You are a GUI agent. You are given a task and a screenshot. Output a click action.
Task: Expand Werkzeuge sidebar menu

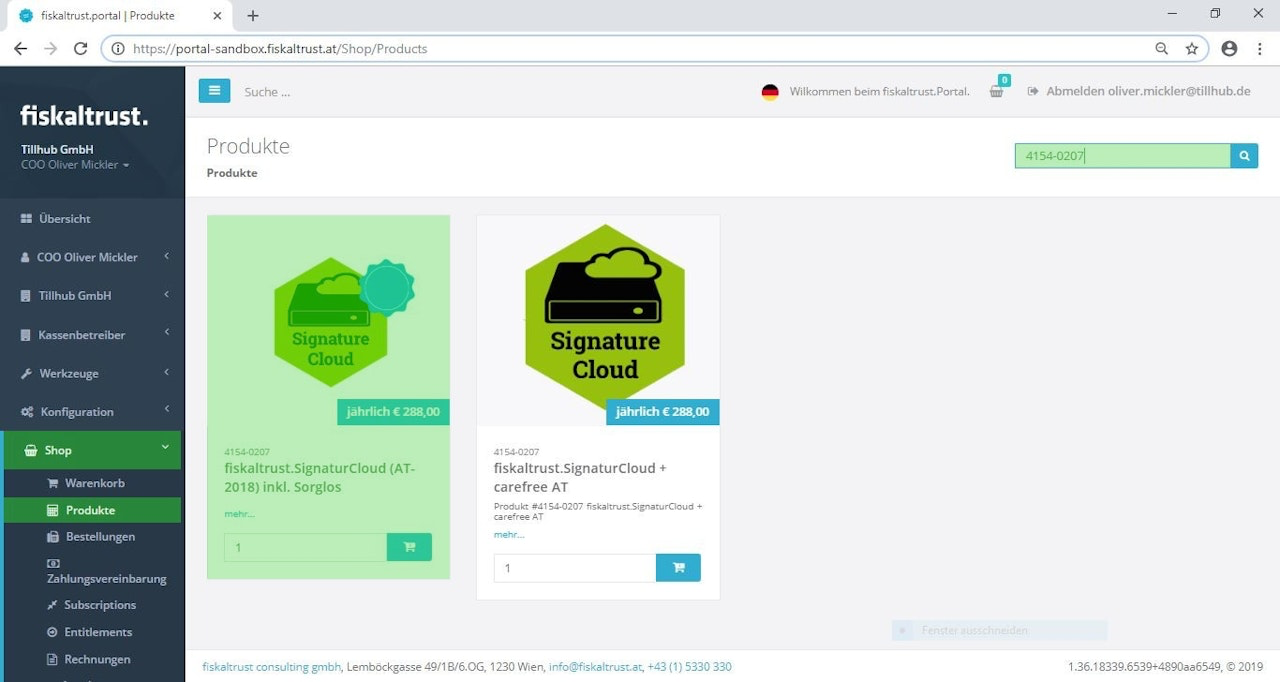(x=92, y=373)
